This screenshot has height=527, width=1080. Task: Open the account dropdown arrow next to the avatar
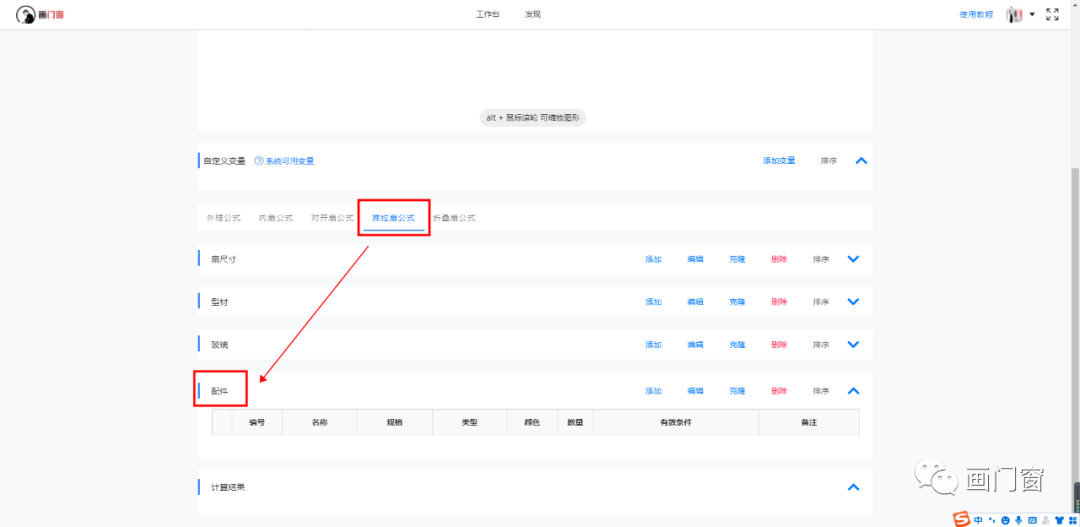pos(1032,14)
